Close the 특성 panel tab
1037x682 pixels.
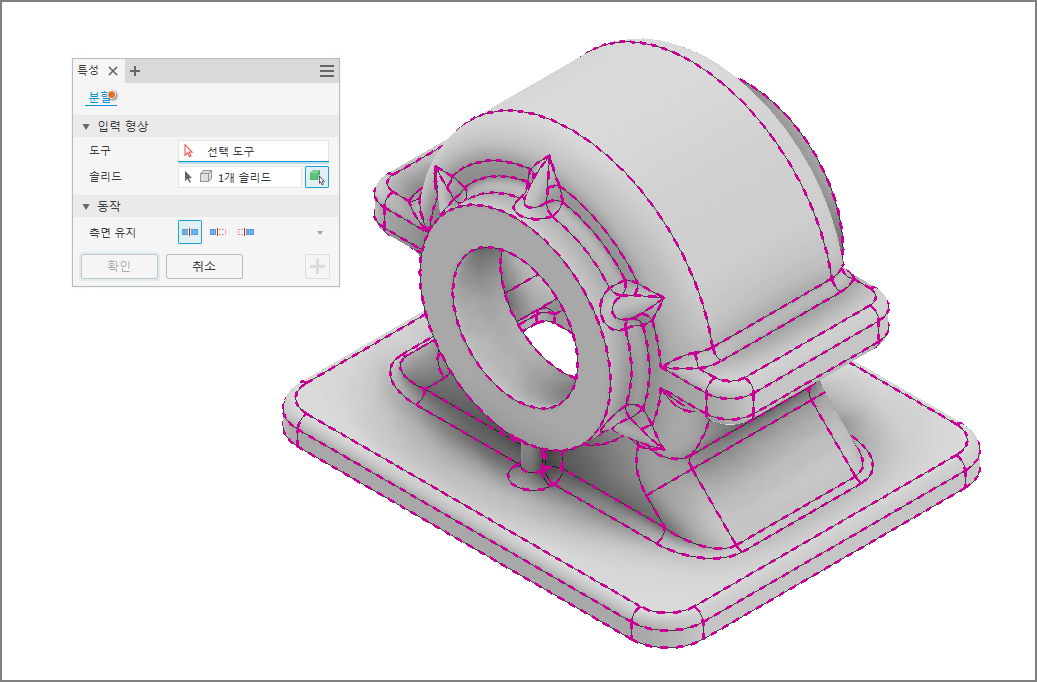[x=113, y=71]
